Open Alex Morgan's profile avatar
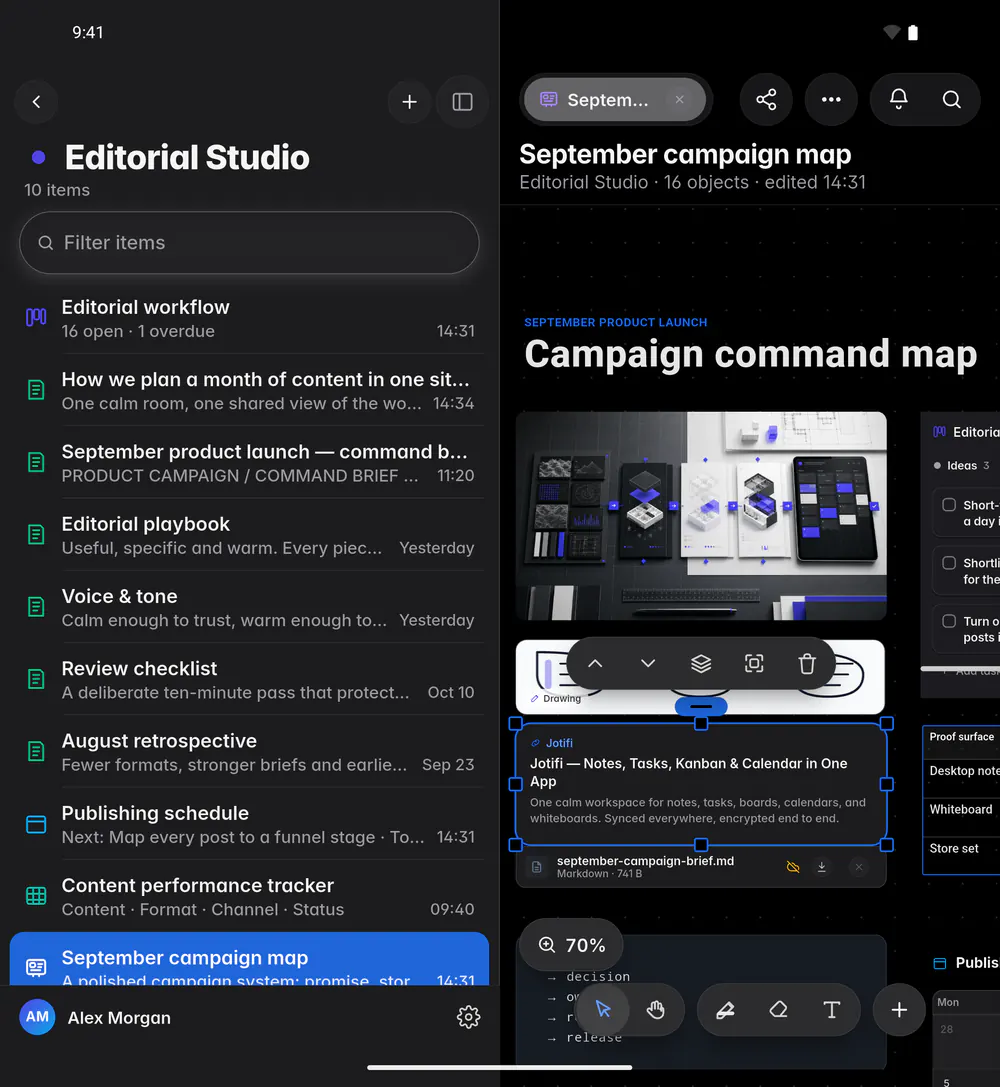Screen dimensions: 1000x1087 pyautogui.click(x=37, y=1017)
